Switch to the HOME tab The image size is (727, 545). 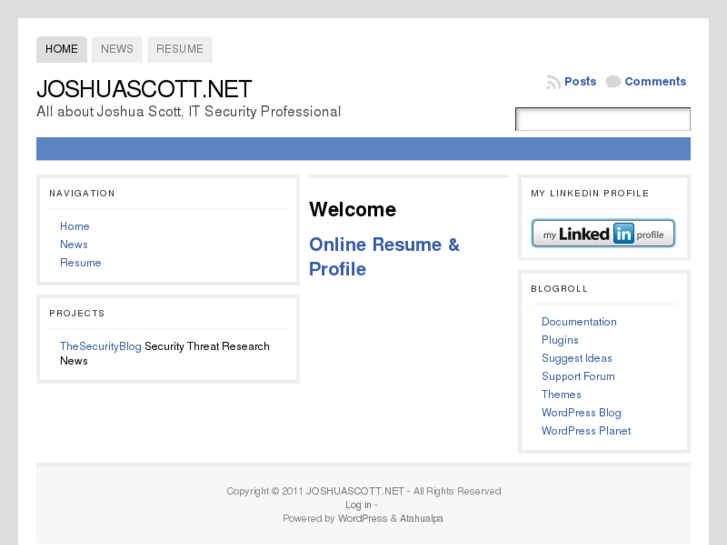pyautogui.click(x=62, y=49)
